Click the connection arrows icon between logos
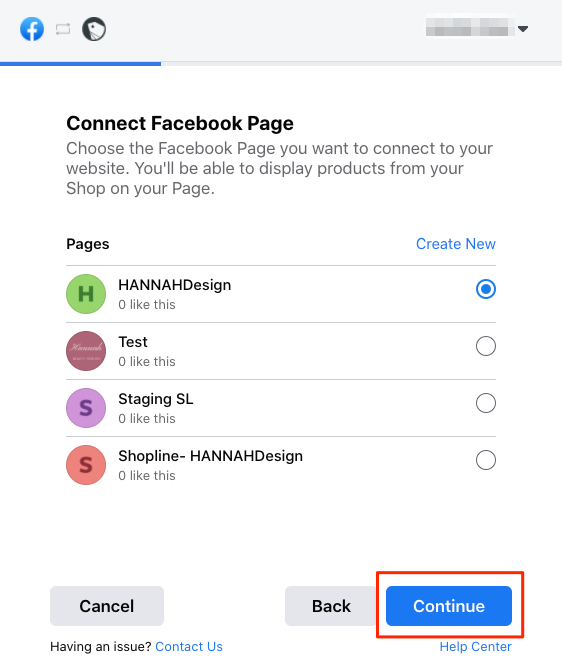The width and height of the screenshot is (562, 662). (x=63, y=29)
